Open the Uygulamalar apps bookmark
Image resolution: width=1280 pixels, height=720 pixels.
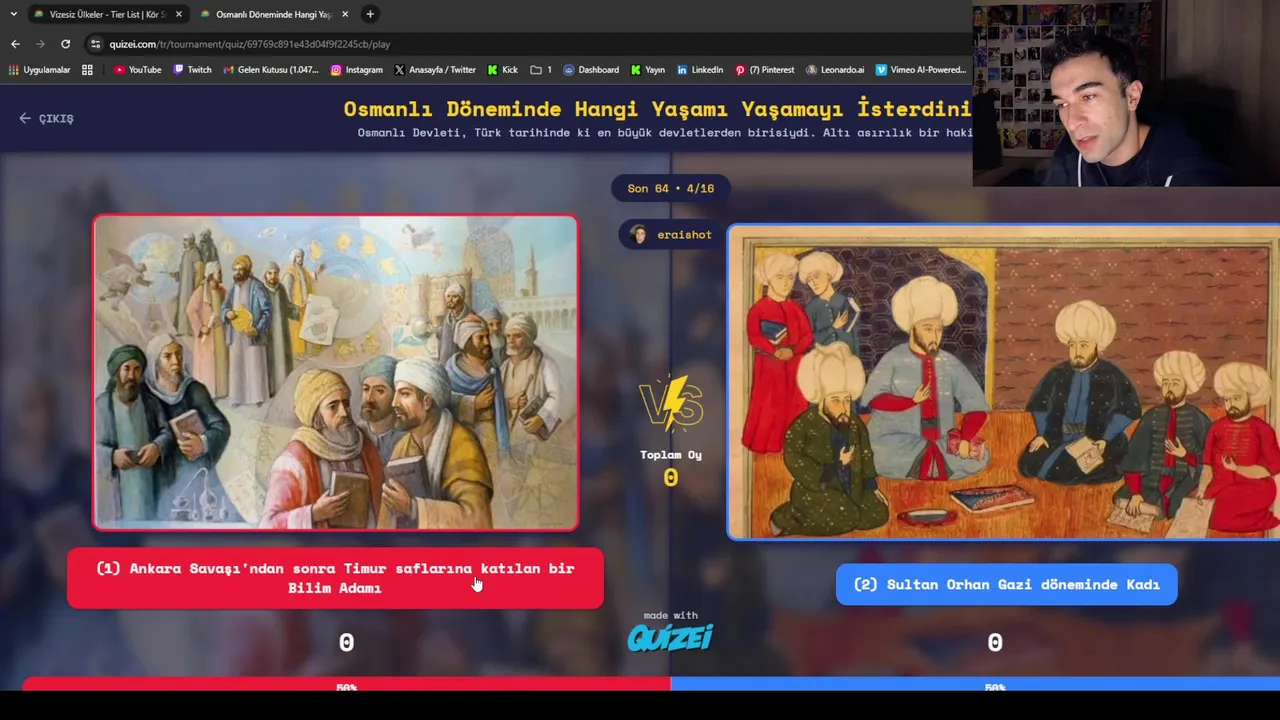39,70
